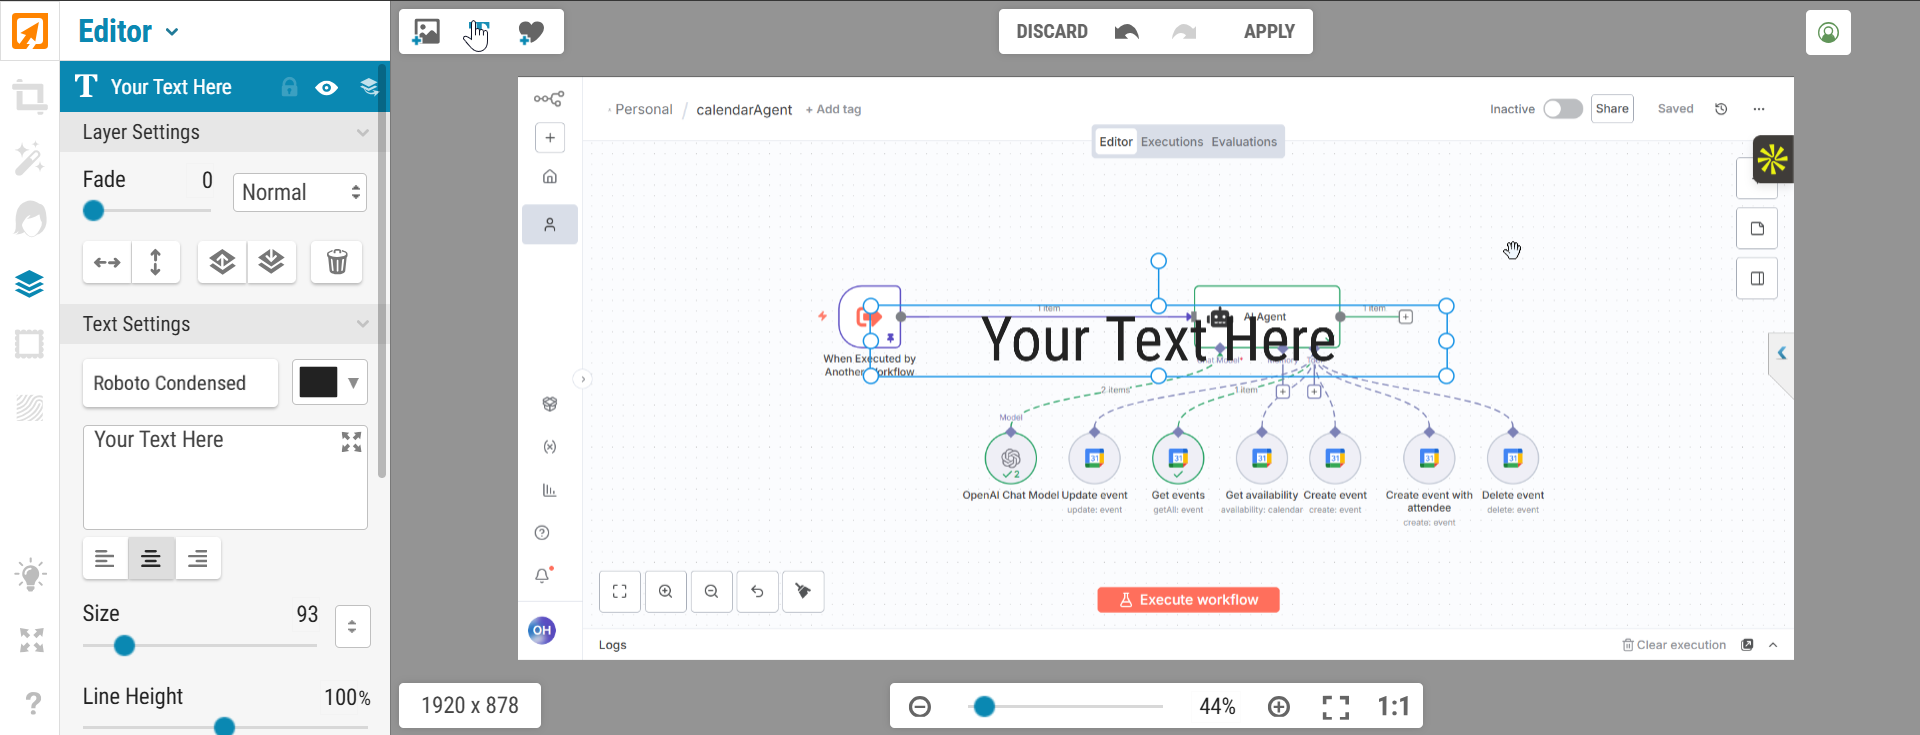The width and height of the screenshot is (1920, 735).
Task: Flip layer horizontally with arrows icon
Action: coord(107,262)
